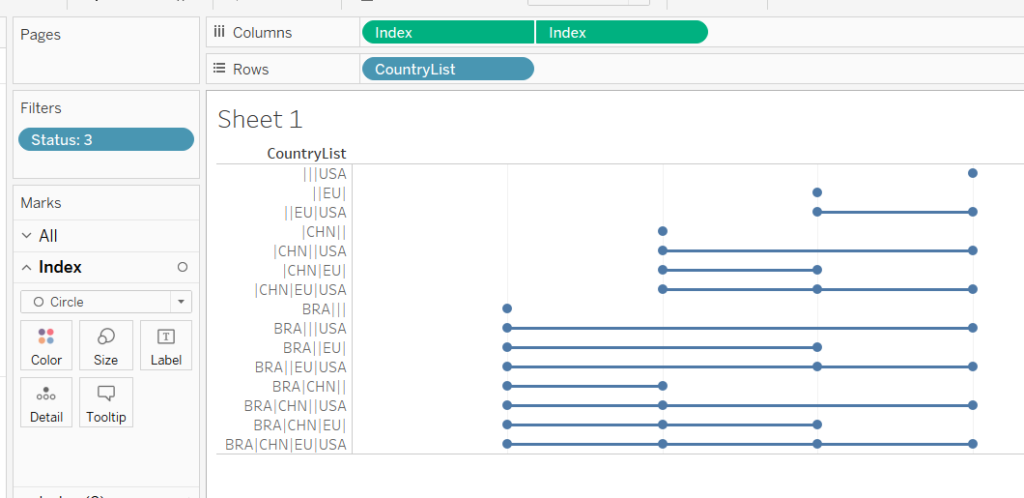This screenshot has width=1024, height=498.
Task: Click the Columns shelf grid icon
Action: (x=219, y=32)
